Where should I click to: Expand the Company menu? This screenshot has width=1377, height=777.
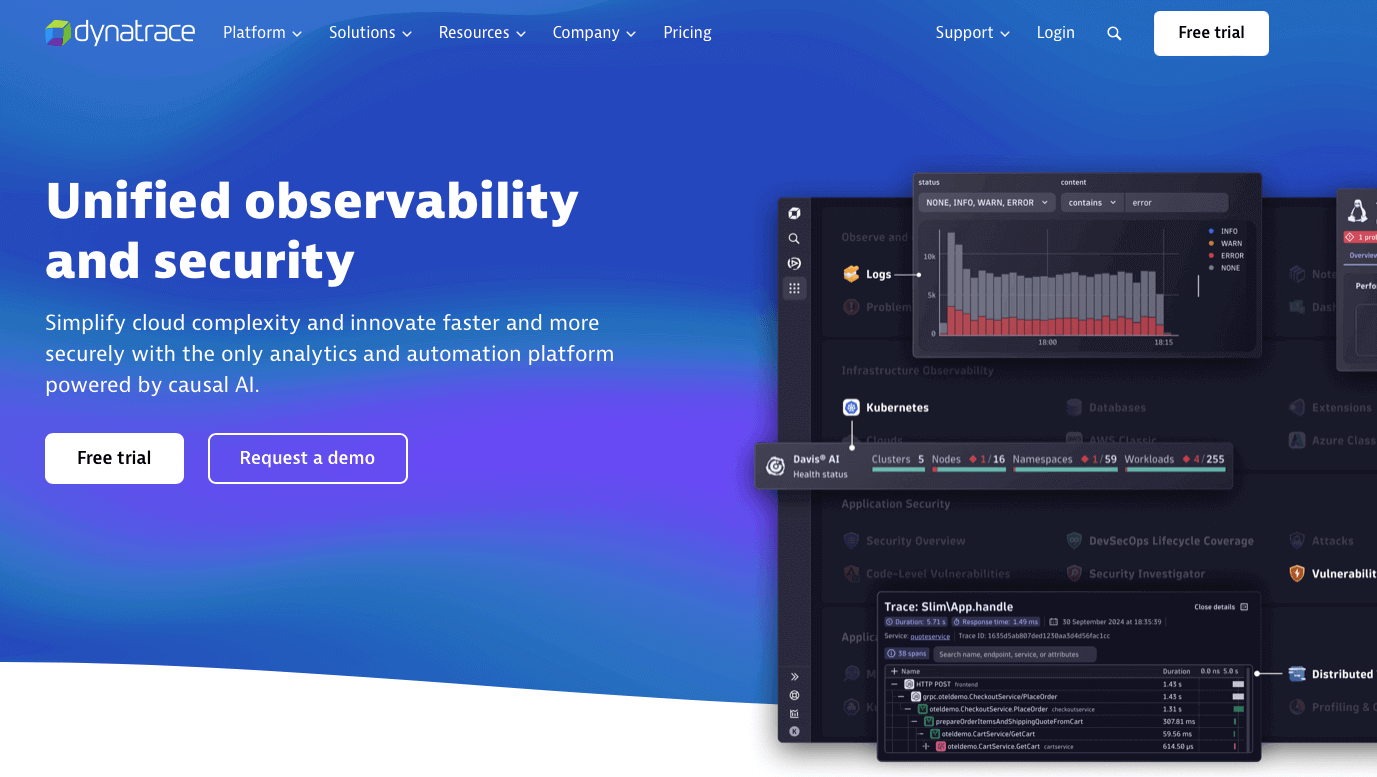pos(594,33)
